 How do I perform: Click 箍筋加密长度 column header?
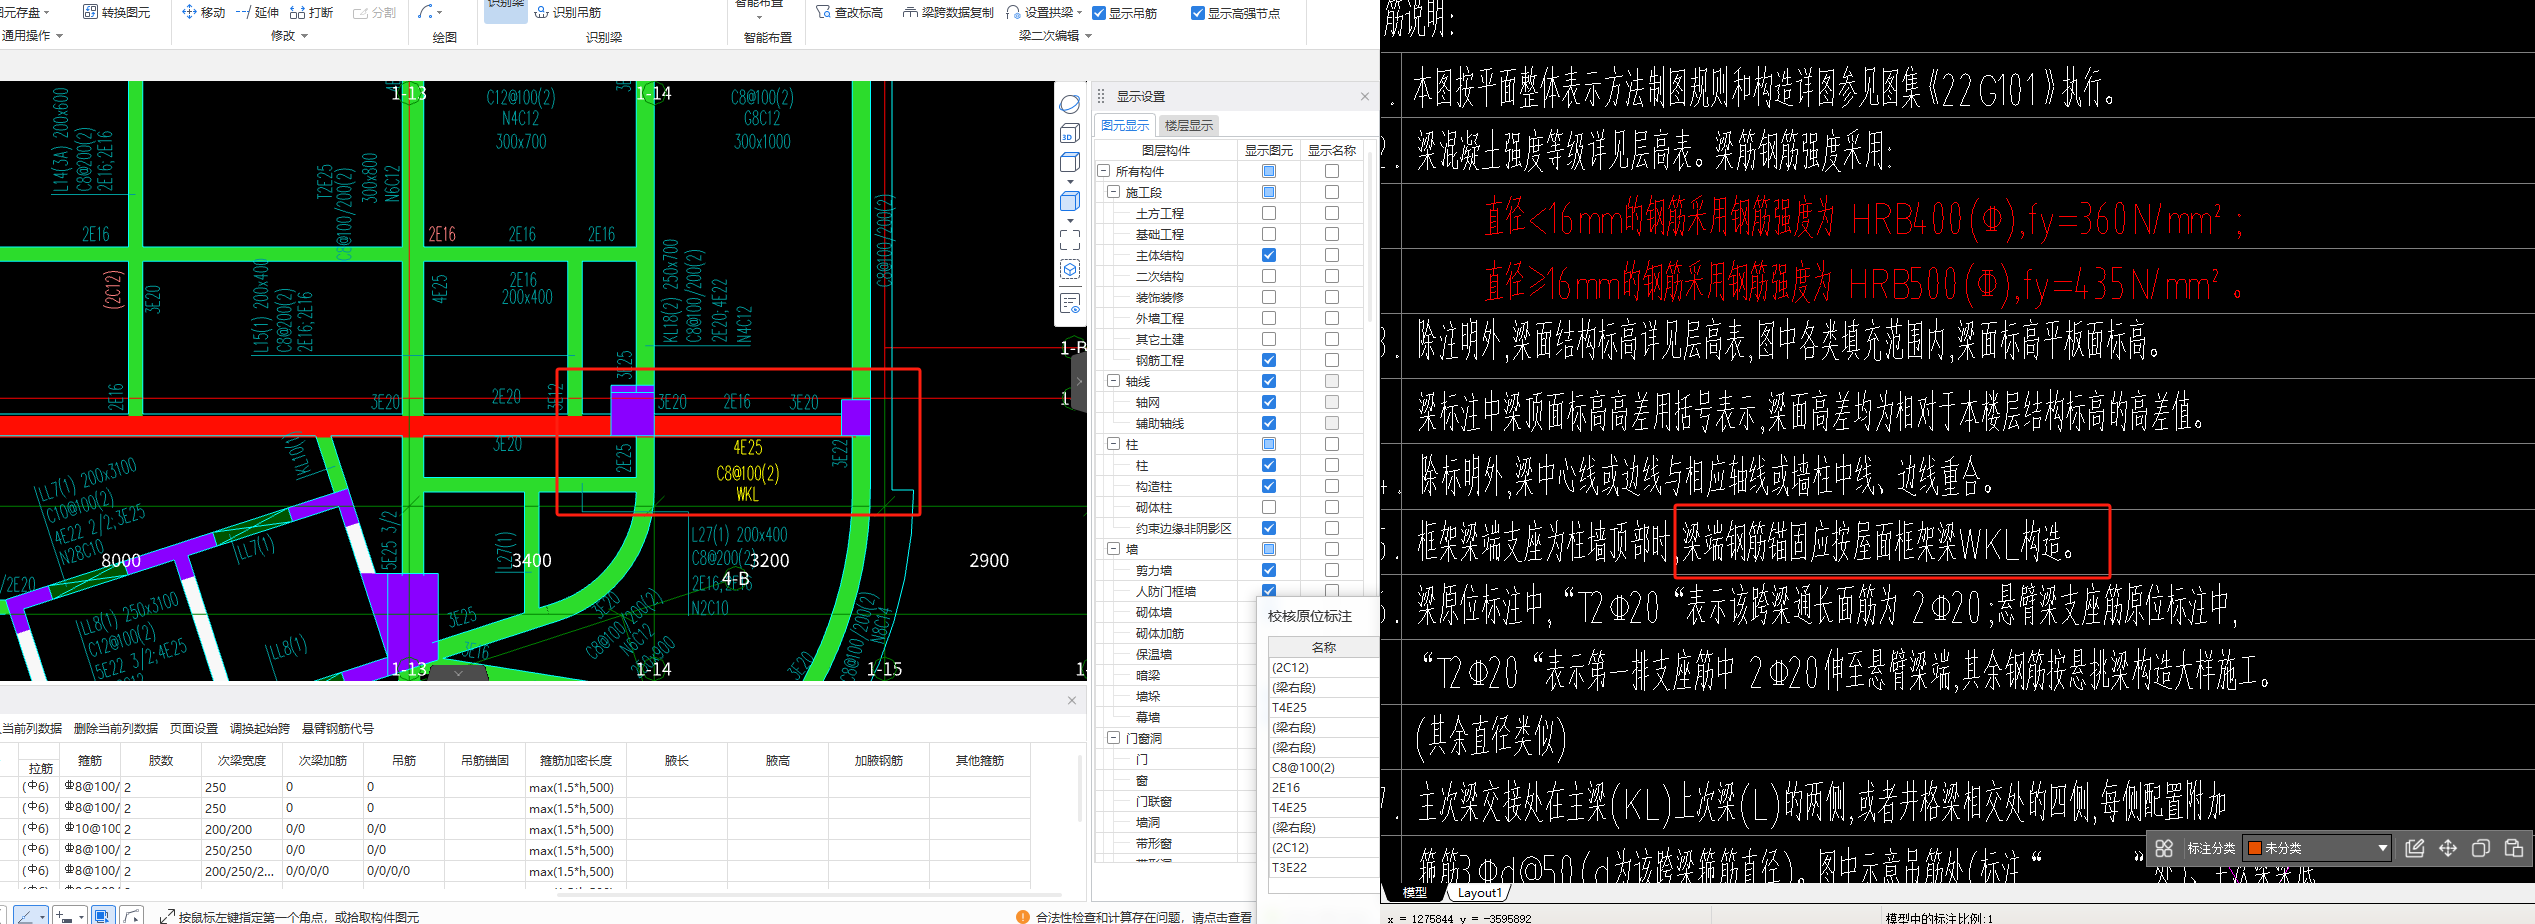tap(576, 761)
